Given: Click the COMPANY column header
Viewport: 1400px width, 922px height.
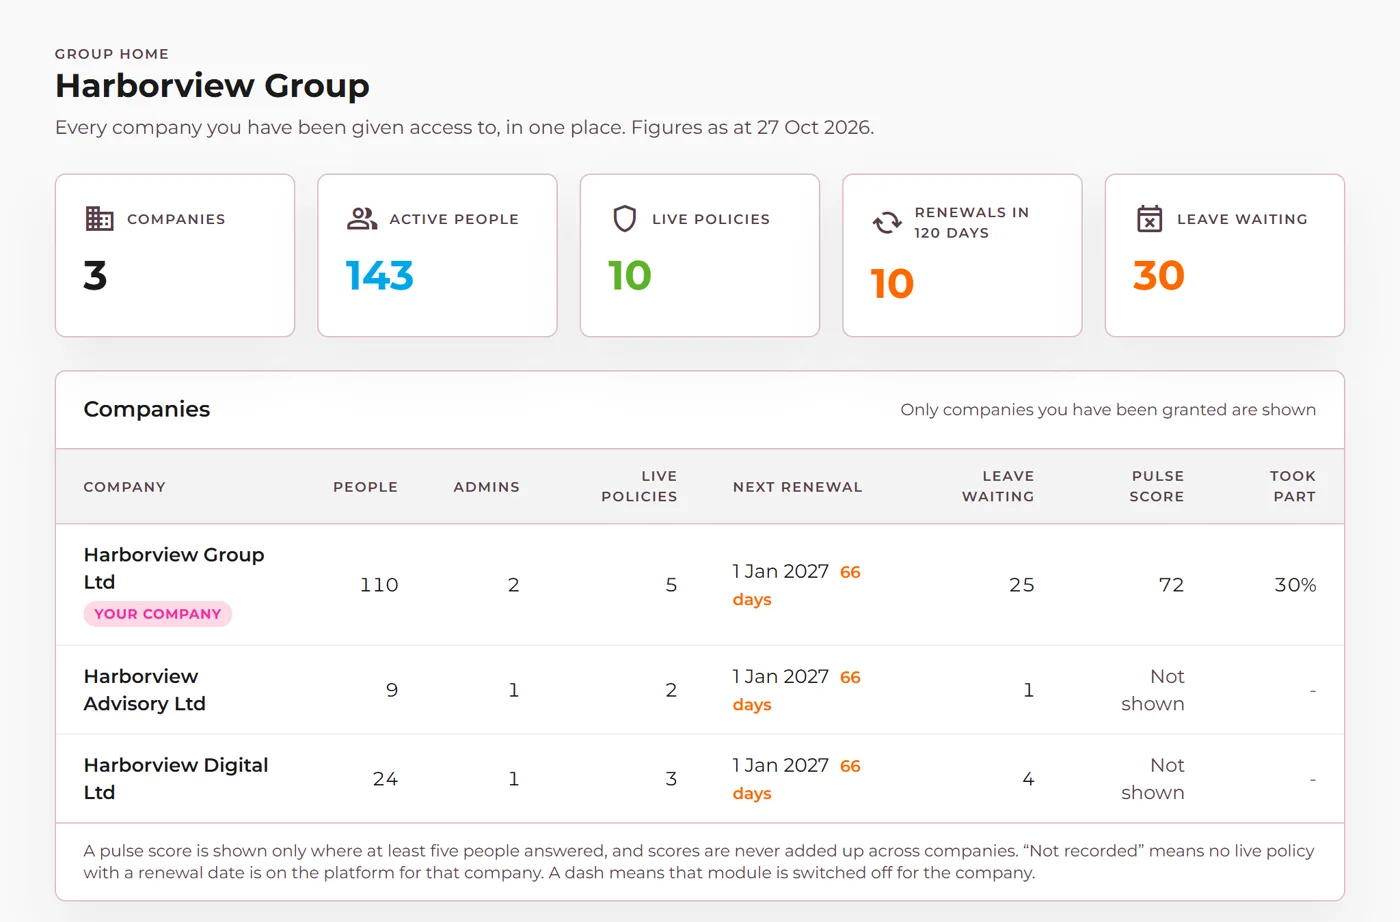Looking at the screenshot, I should pyautogui.click(x=125, y=487).
